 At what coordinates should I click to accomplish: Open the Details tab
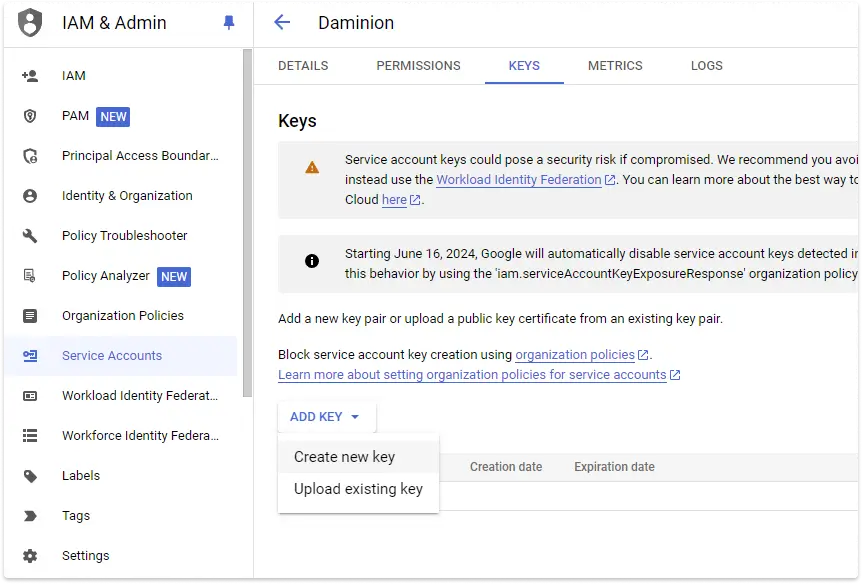(303, 66)
